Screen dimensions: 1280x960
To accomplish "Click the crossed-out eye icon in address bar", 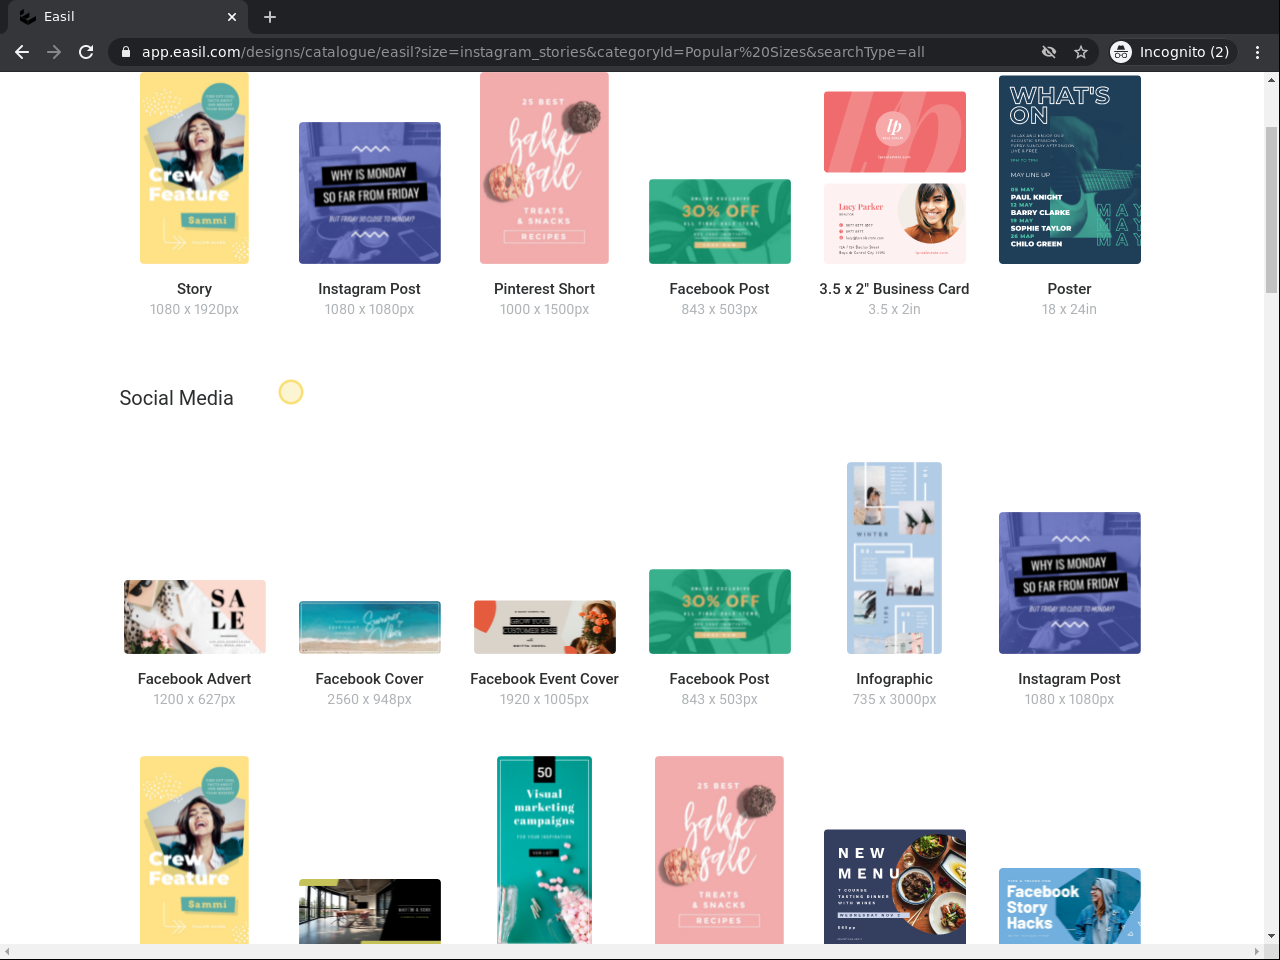I will 1049,52.
